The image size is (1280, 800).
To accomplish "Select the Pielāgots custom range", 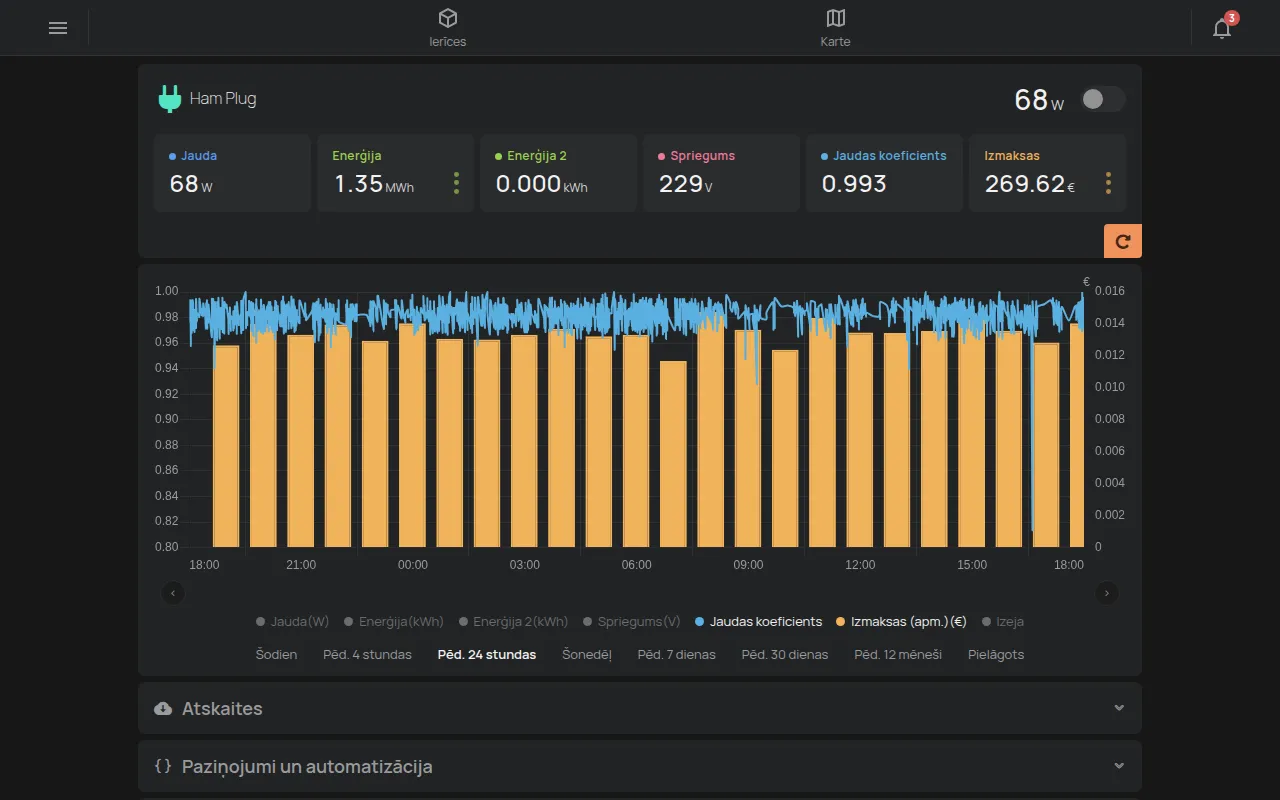I will tap(996, 655).
